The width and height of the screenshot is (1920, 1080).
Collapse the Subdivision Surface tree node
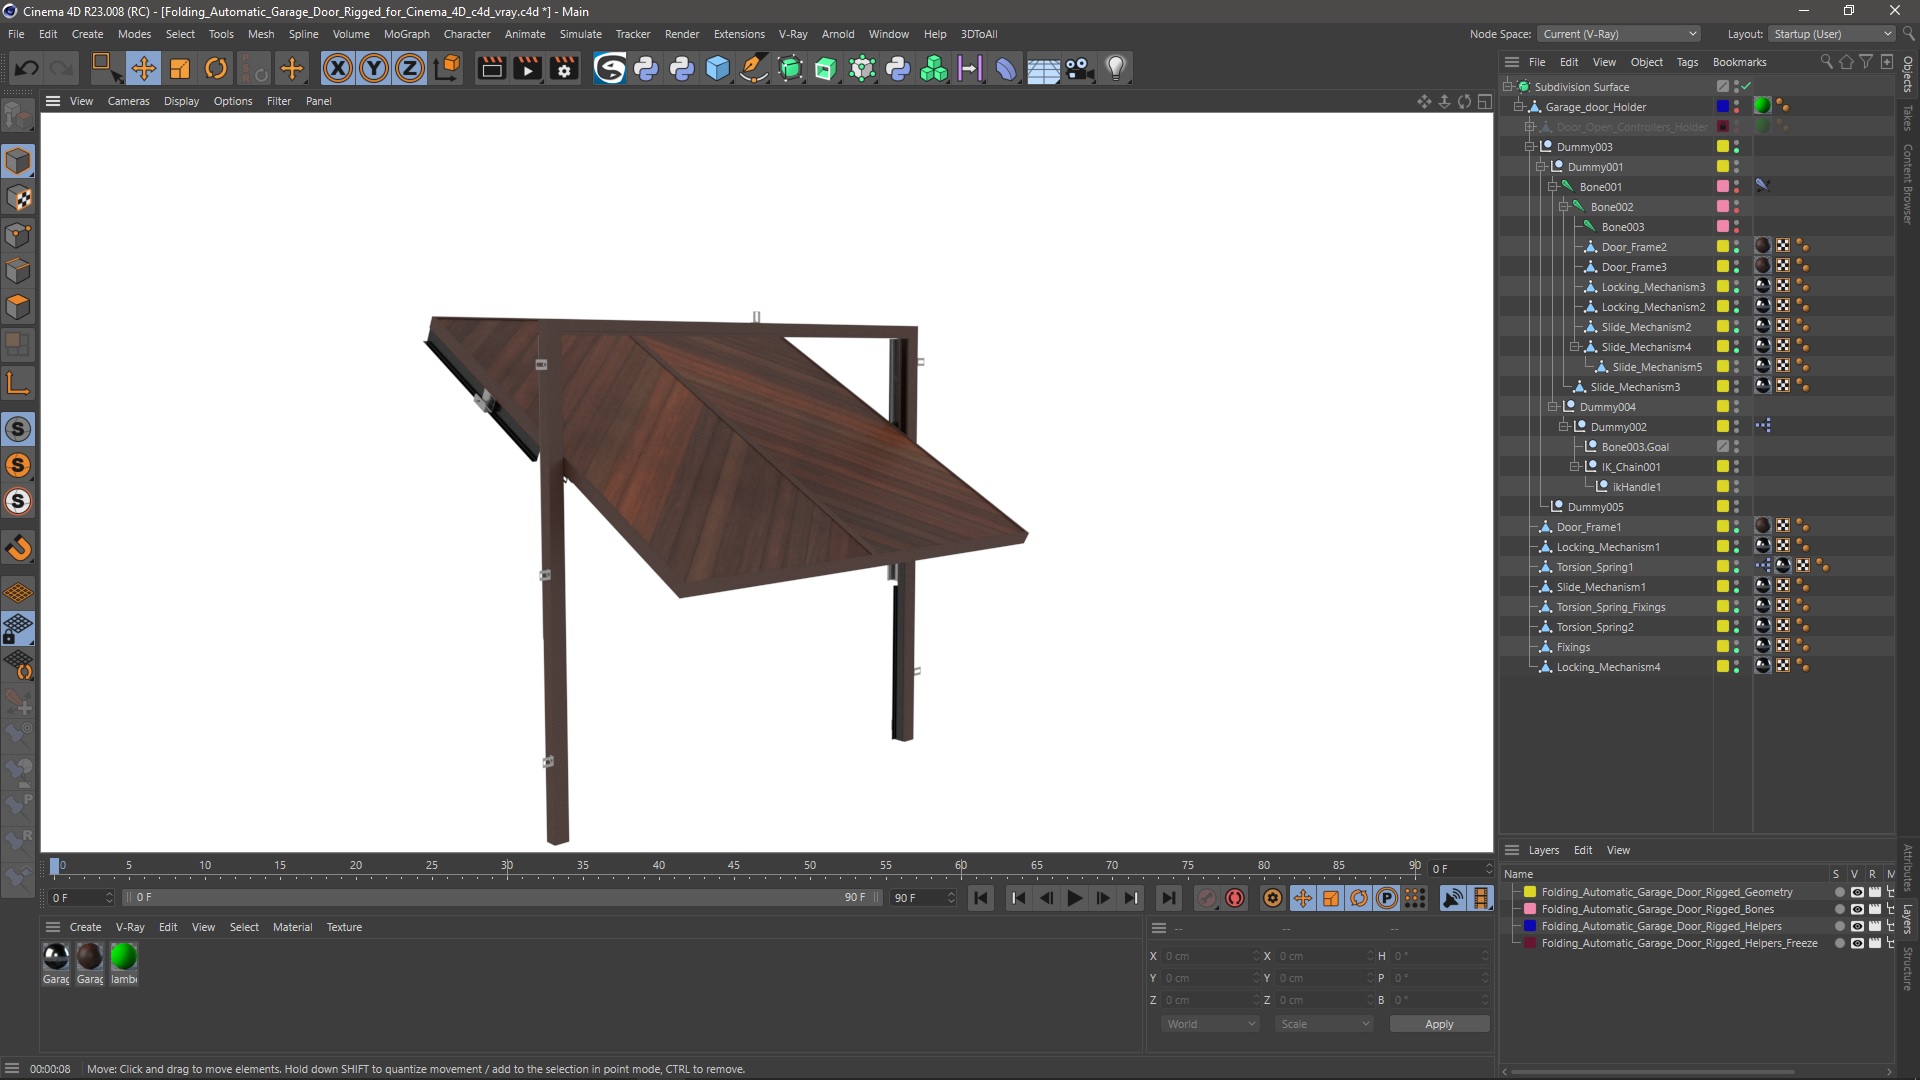1508,87
